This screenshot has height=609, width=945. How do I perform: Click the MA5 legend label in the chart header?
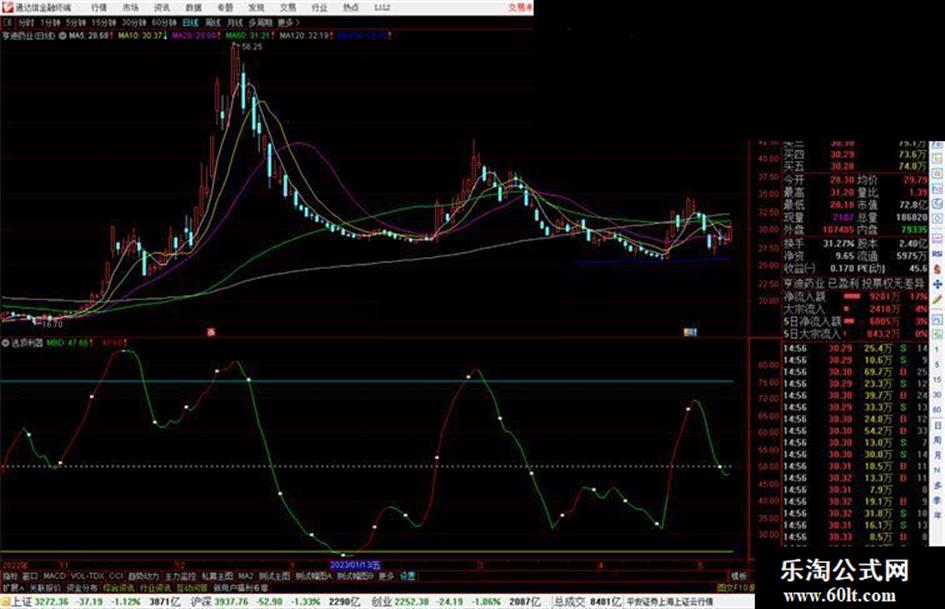[x=89, y=36]
